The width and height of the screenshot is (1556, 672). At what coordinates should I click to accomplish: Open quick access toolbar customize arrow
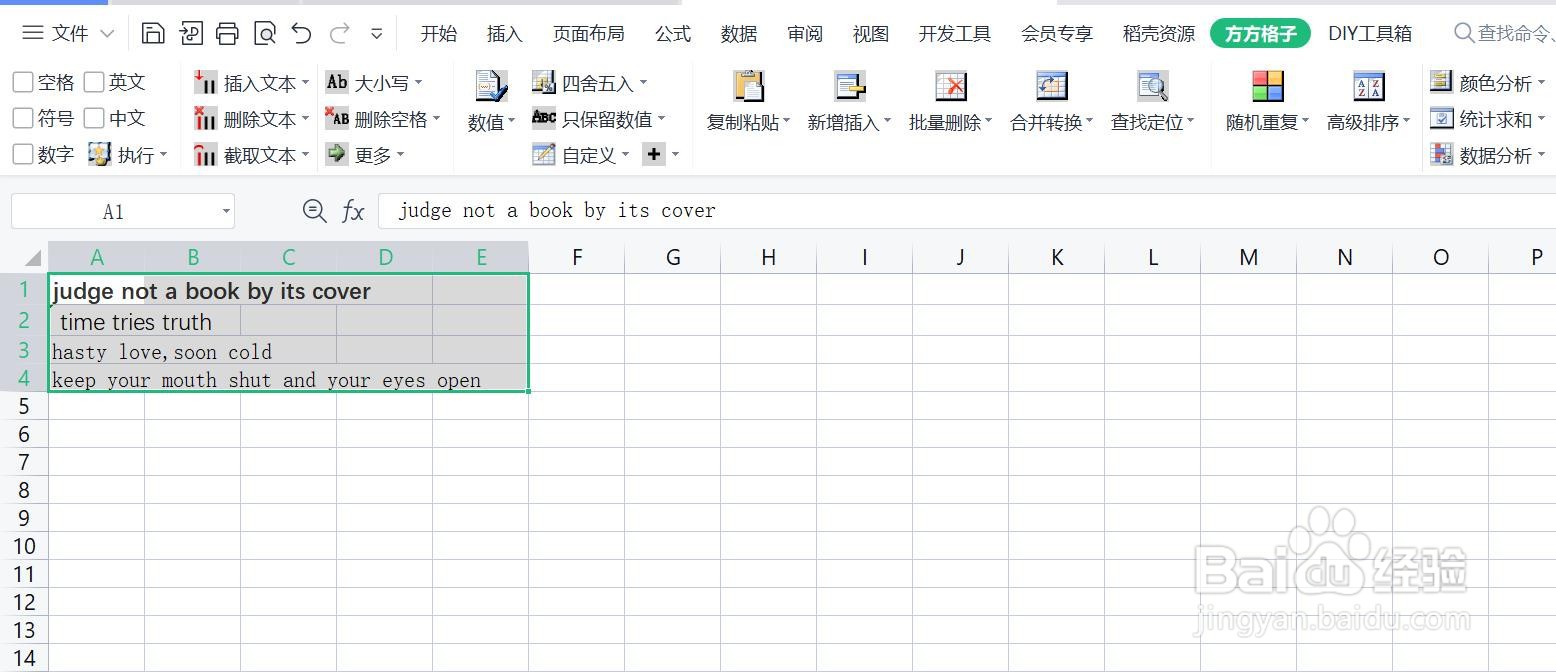pos(377,33)
